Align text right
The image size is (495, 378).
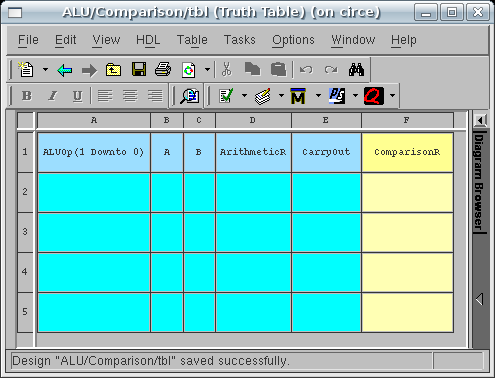tap(155, 96)
